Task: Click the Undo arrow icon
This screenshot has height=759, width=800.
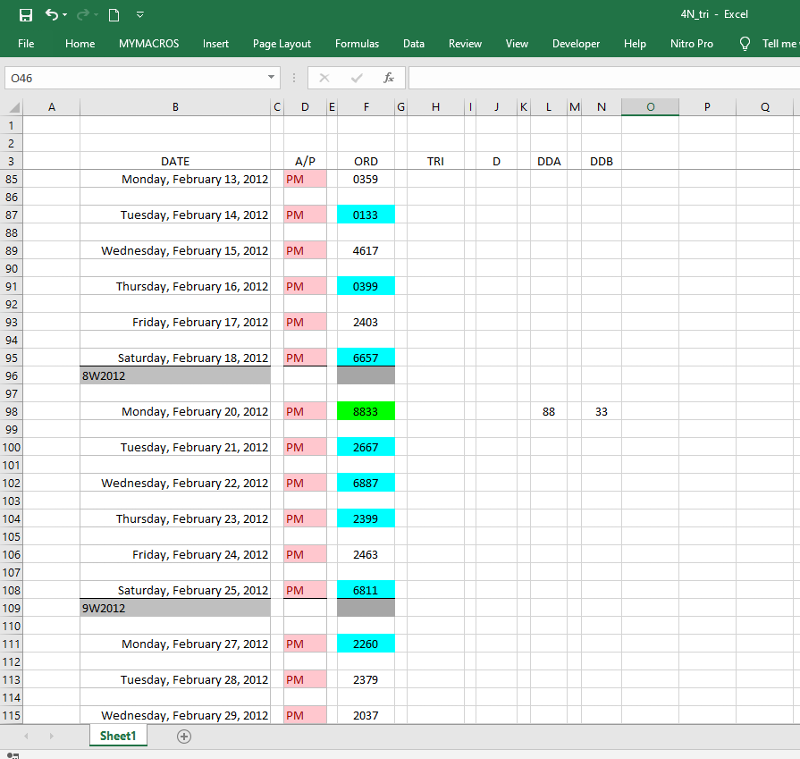Action: point(51,15)
